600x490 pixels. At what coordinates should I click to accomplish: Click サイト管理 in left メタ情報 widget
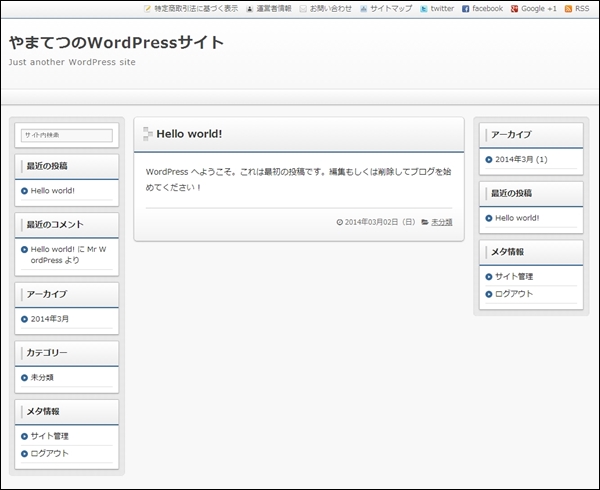click(x=49, y=436)
